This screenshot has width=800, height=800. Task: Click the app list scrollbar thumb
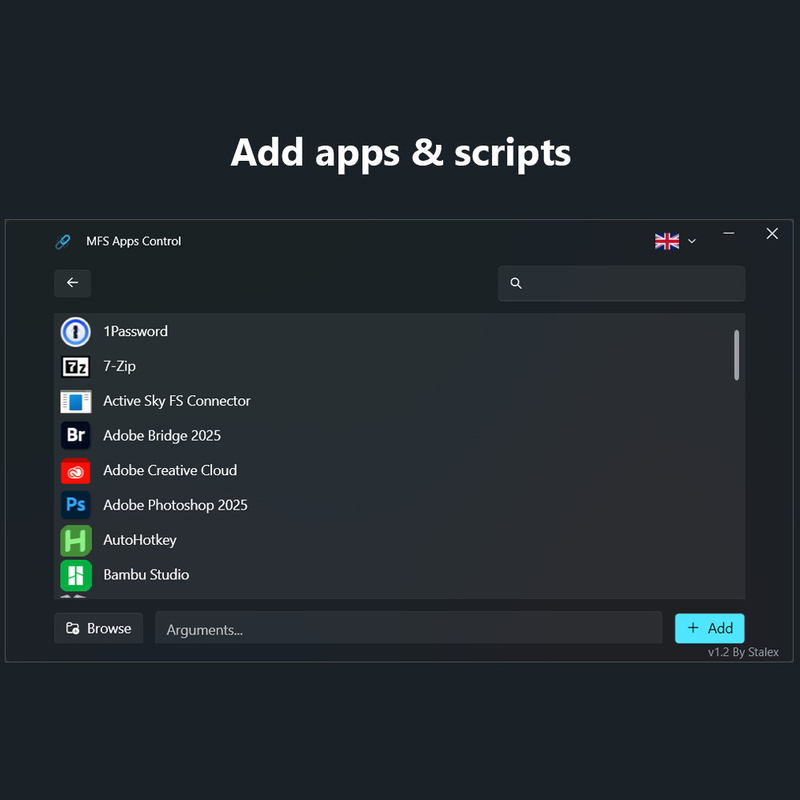coord(737,355)
